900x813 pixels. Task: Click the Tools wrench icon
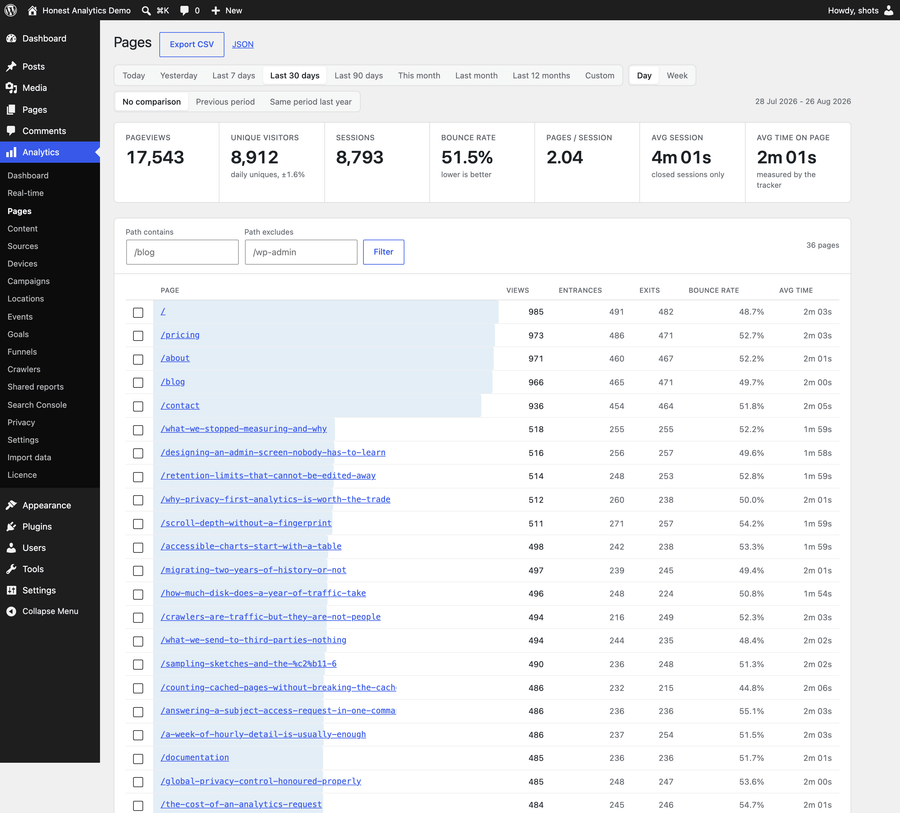[11, 569]
